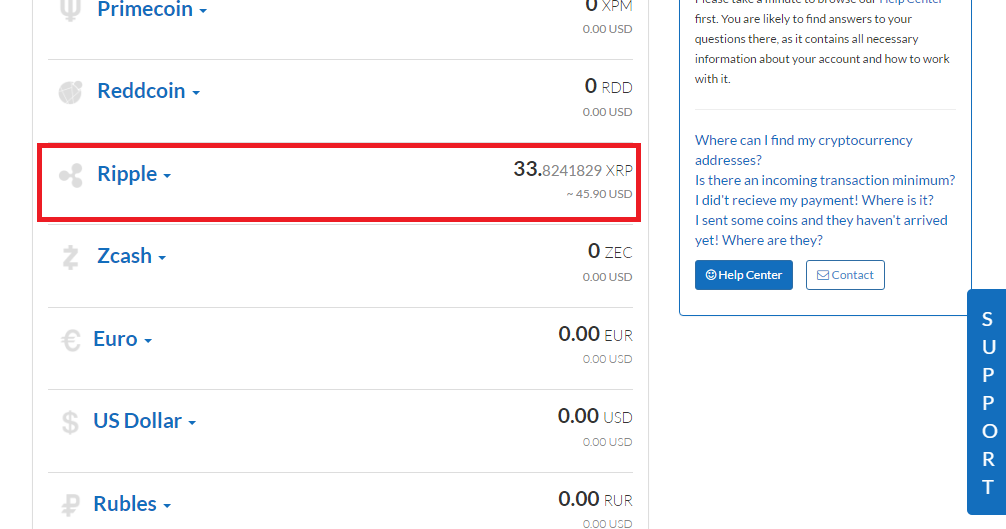Viewport: 1006px width, 529px height.
Task: Click the Zcash logo icon
Action: point(70,257)
